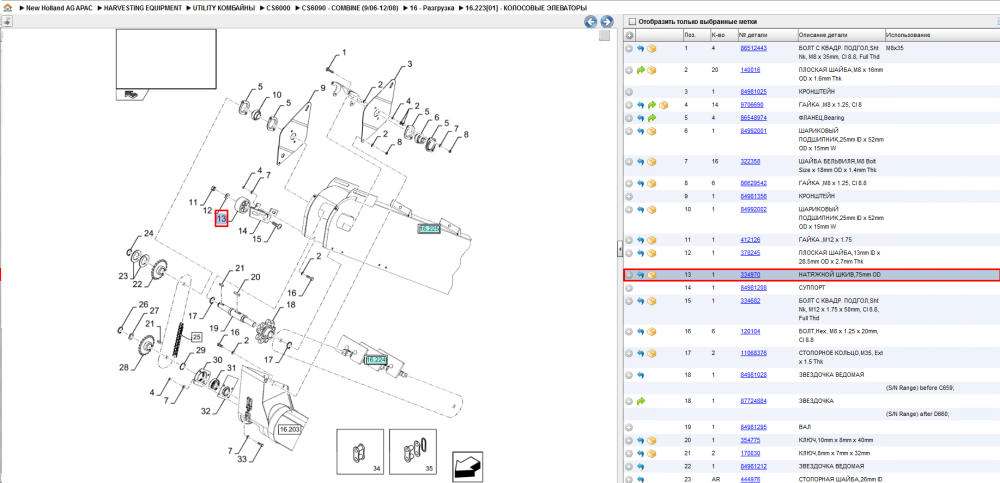Click the gray square button atop diagram
The height and width of the screenshot is (483, 1000).
[605, 36]
